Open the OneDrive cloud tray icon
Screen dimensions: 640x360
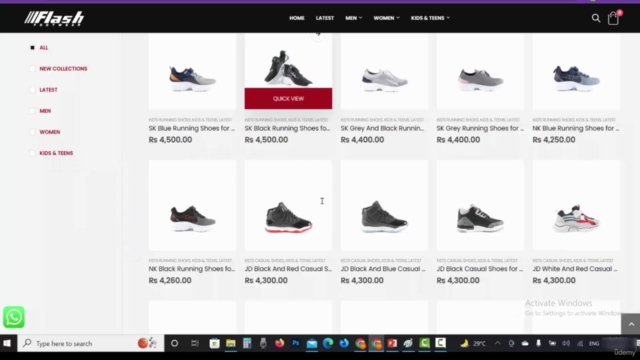[x=525, y=343]
